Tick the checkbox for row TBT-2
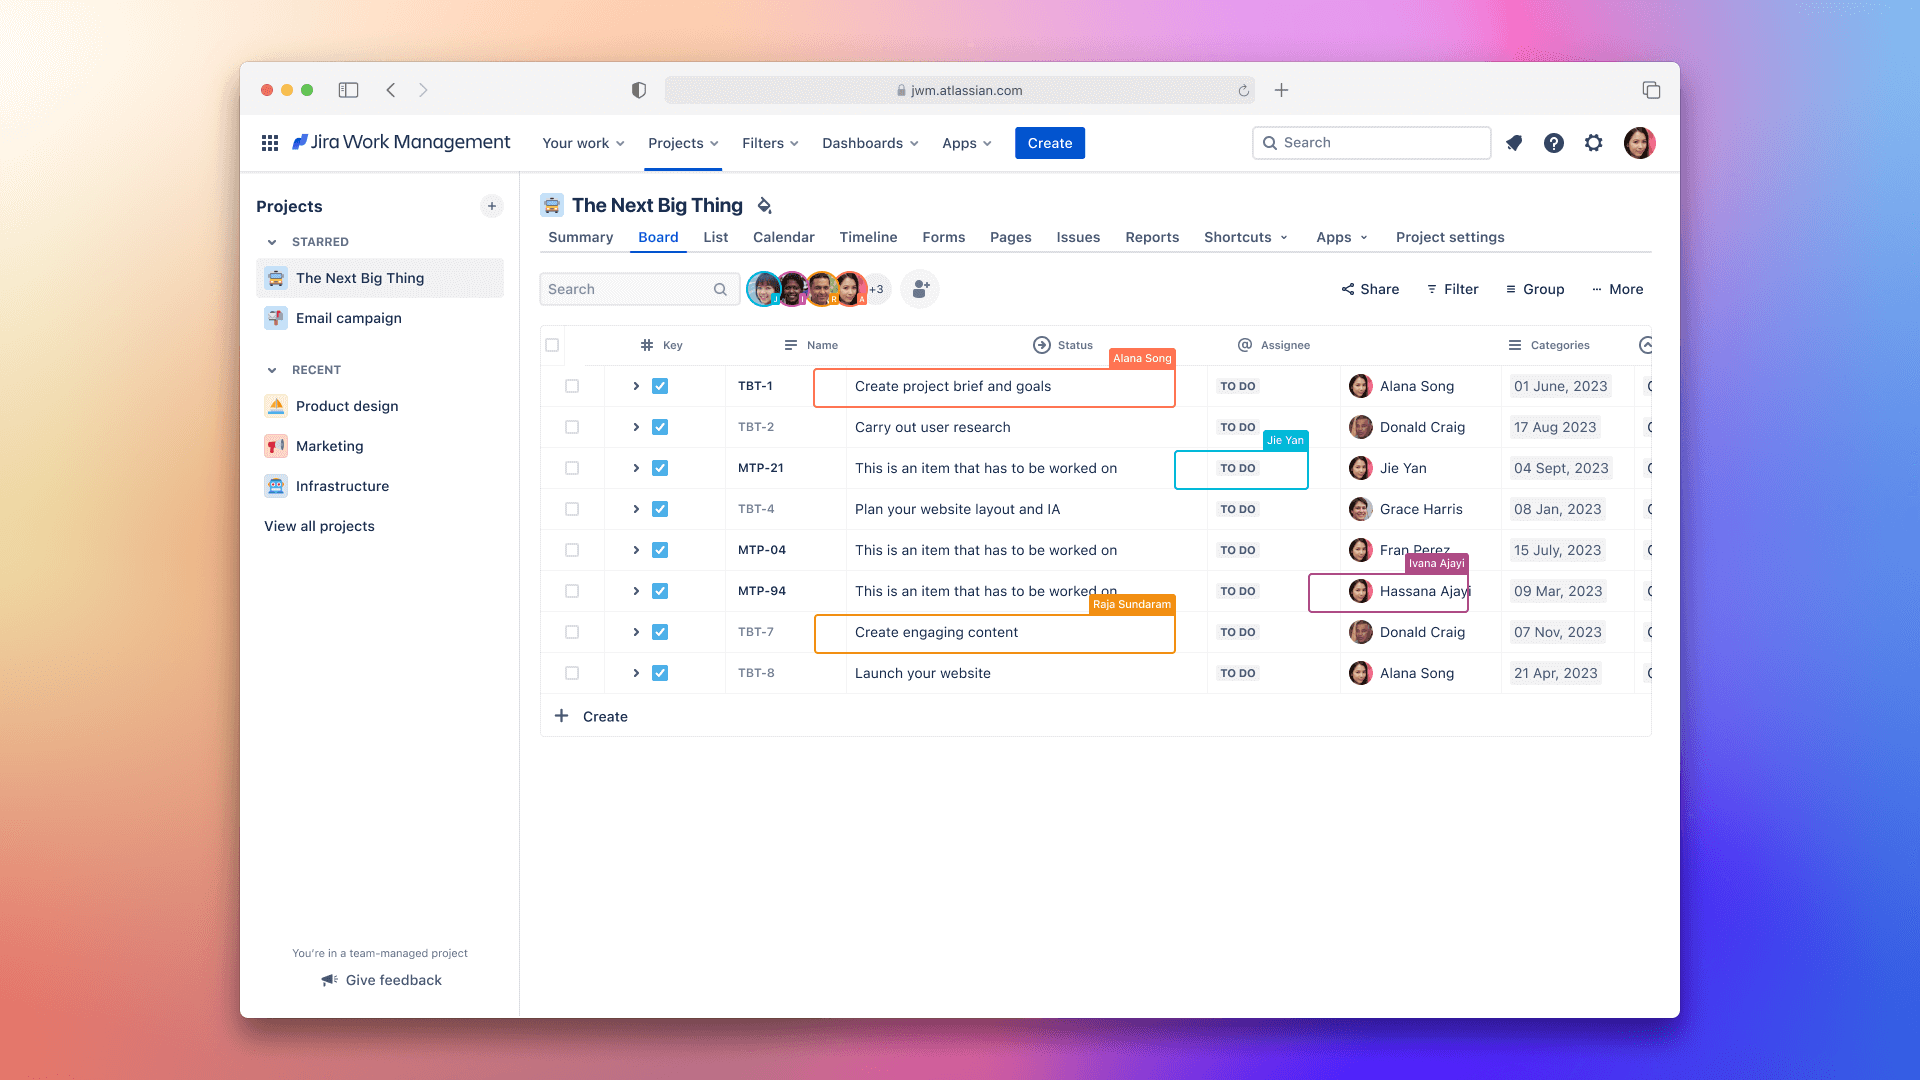1920x1080 pixels. (572, 427)
